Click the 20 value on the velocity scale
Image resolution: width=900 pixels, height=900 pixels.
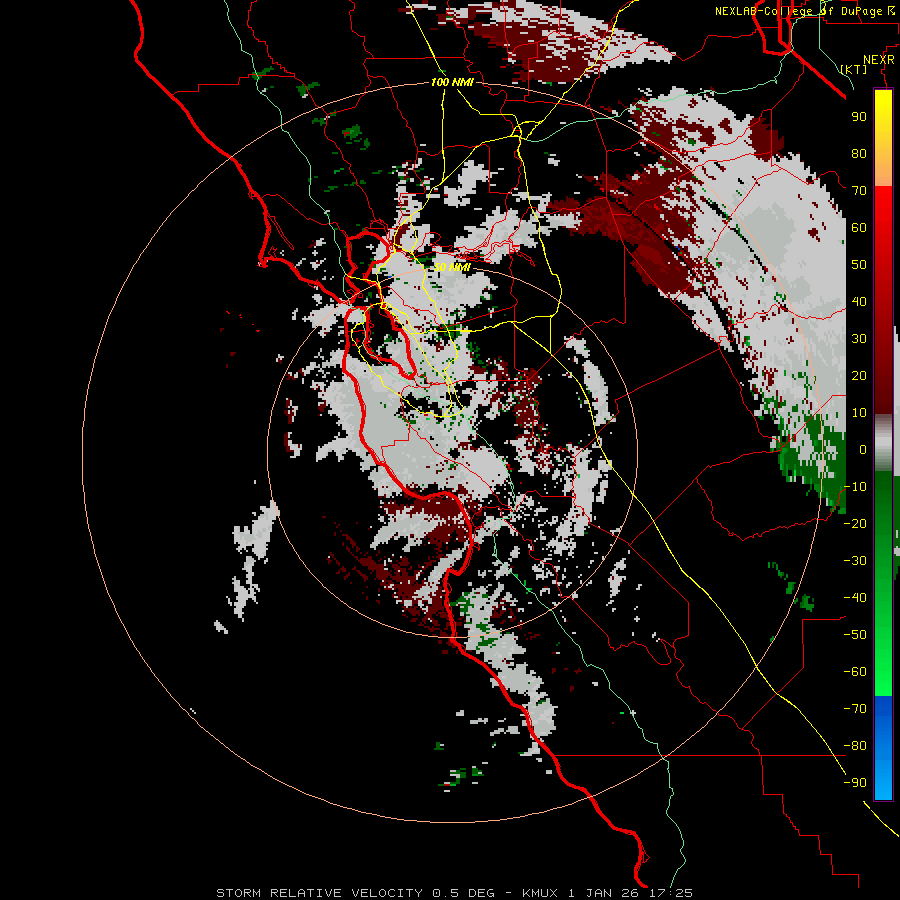[859, 376]
